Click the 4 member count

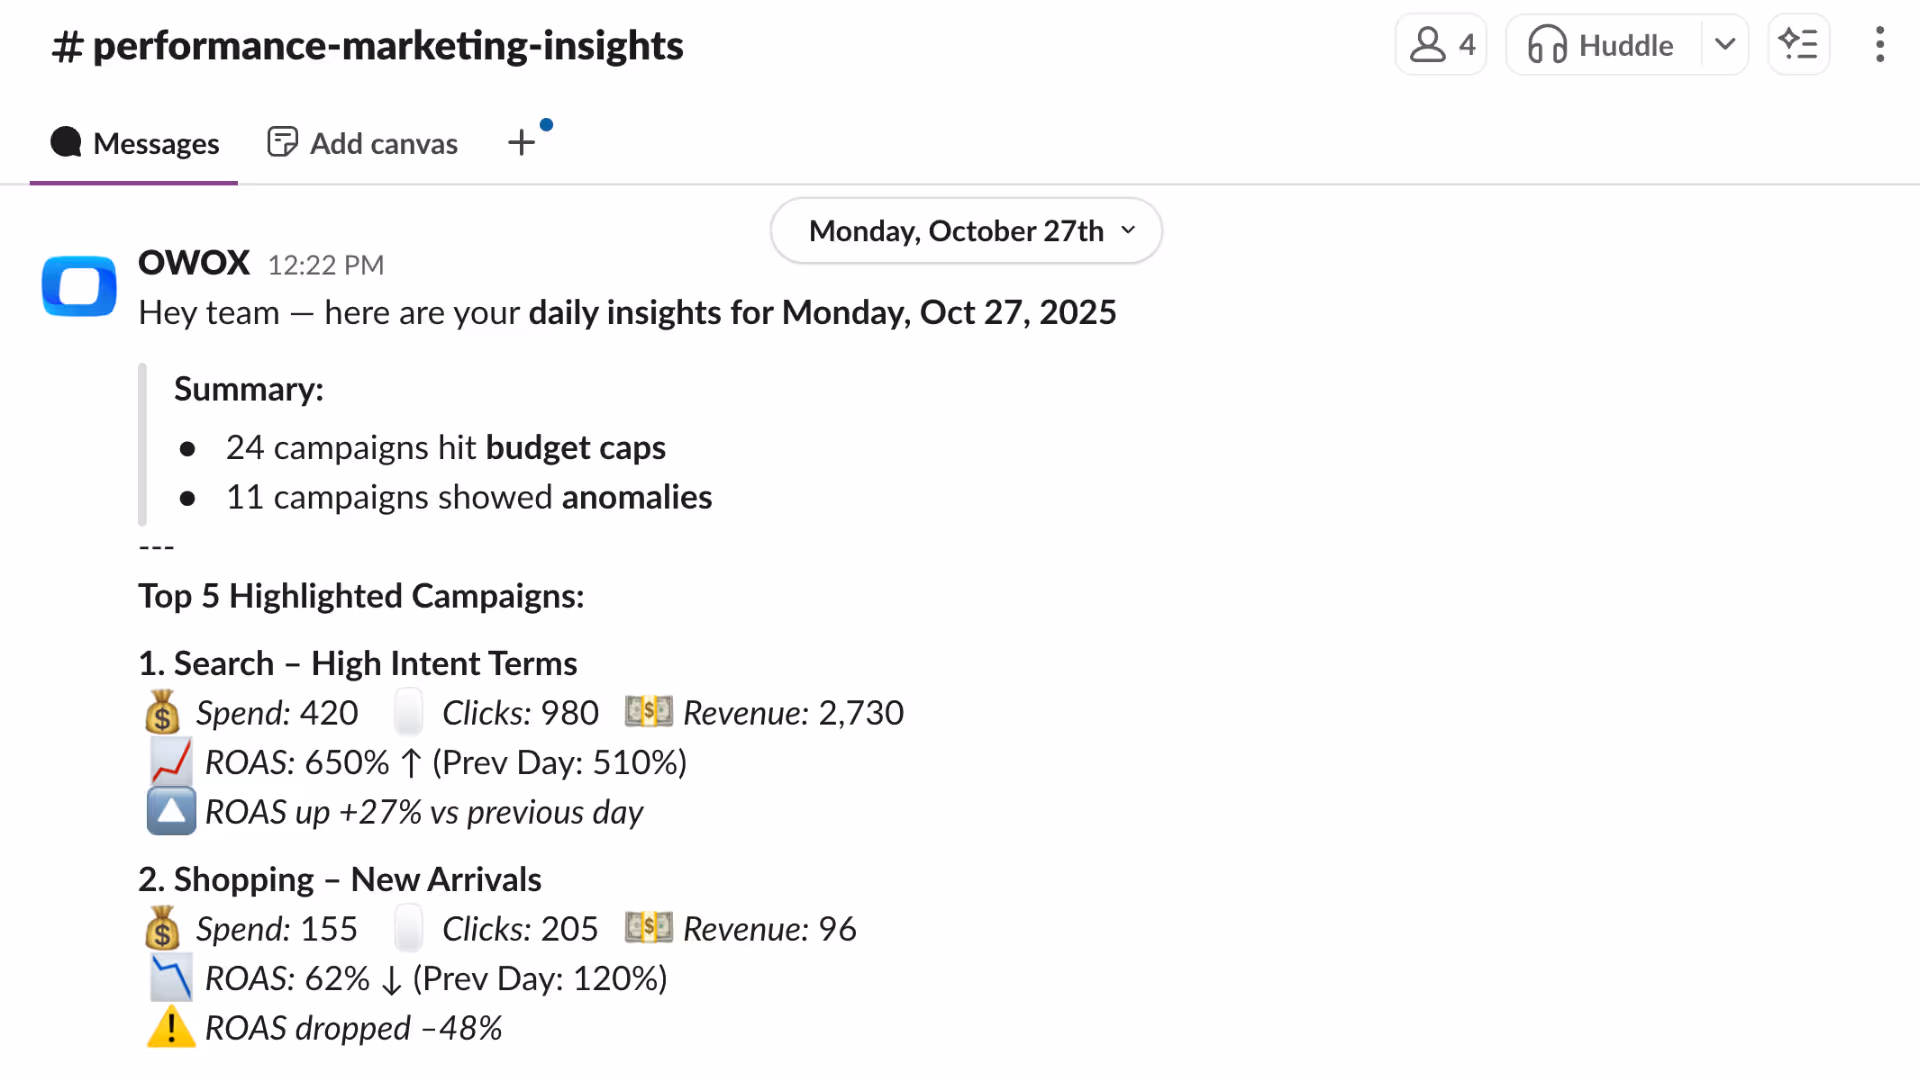[x=1468, y=44]
